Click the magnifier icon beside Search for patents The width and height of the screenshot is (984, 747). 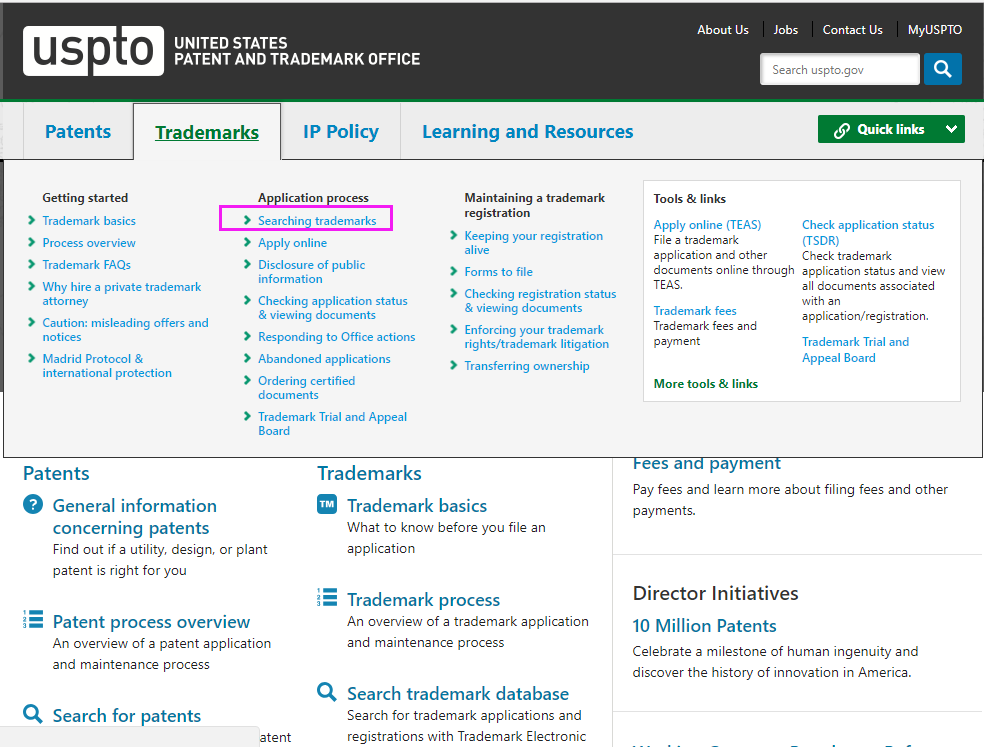click(33, 714)
